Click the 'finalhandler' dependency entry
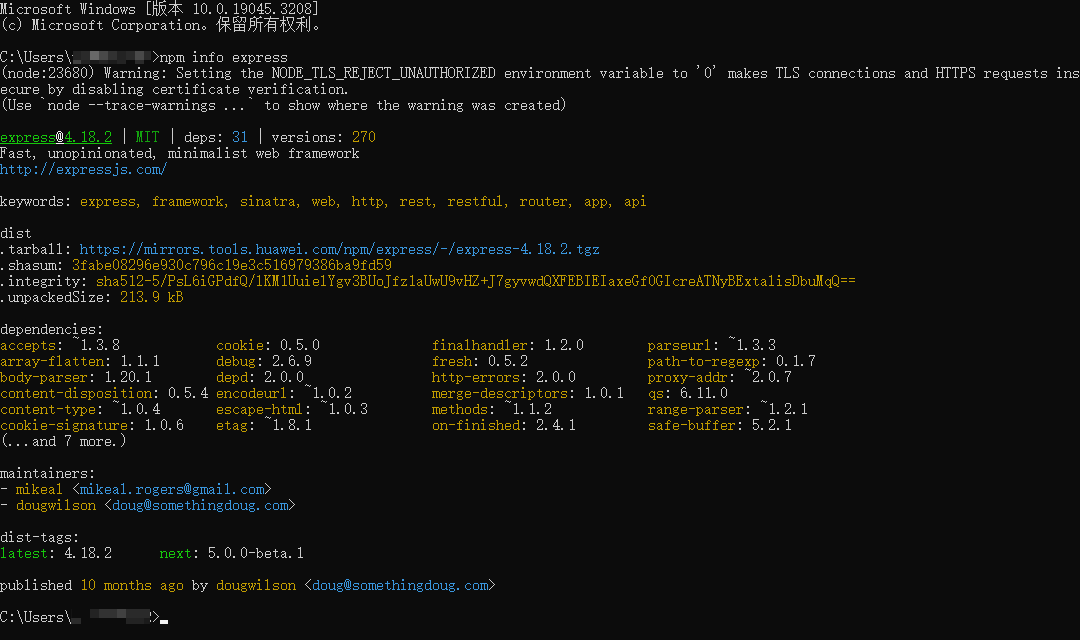The image size is (1080, 640). 508,345
